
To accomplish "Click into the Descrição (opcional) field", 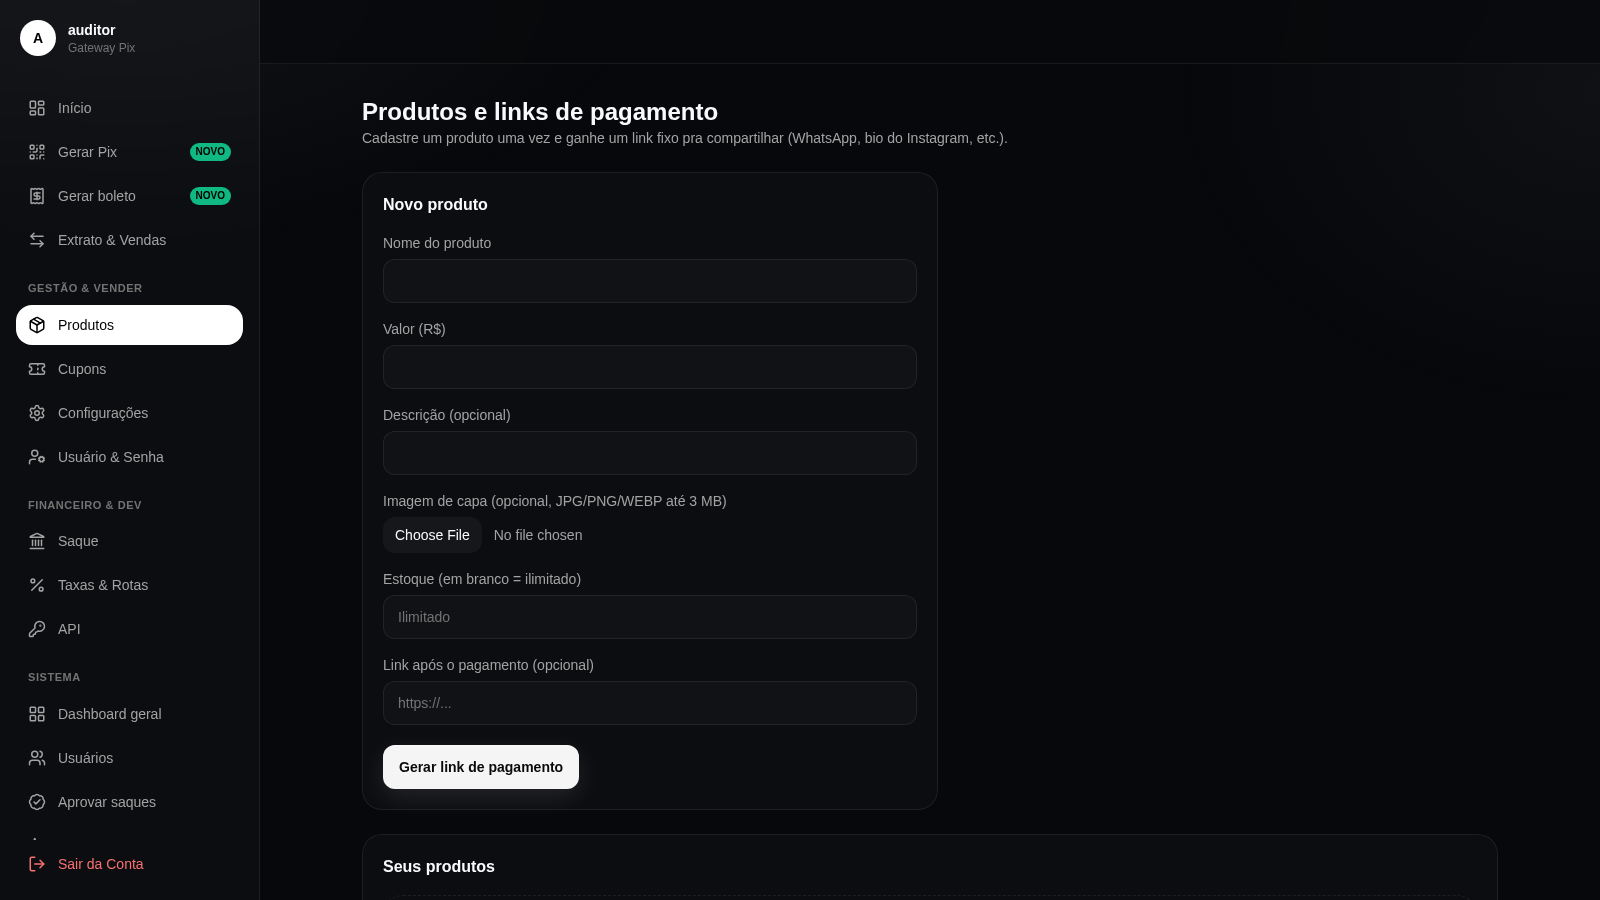I will (x=650, y=453).
